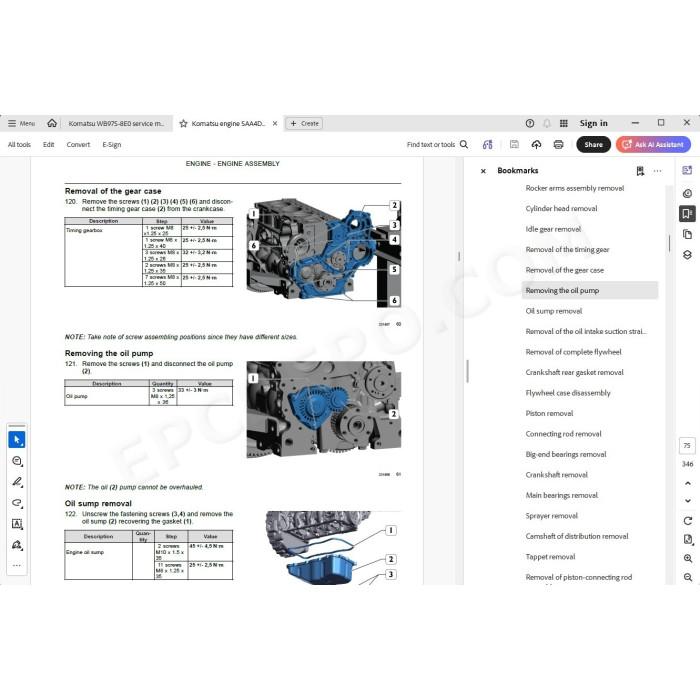Screen dimensions: 700x700
Task: Rotate the page view clockwise icon
Action: pos(688,521)
